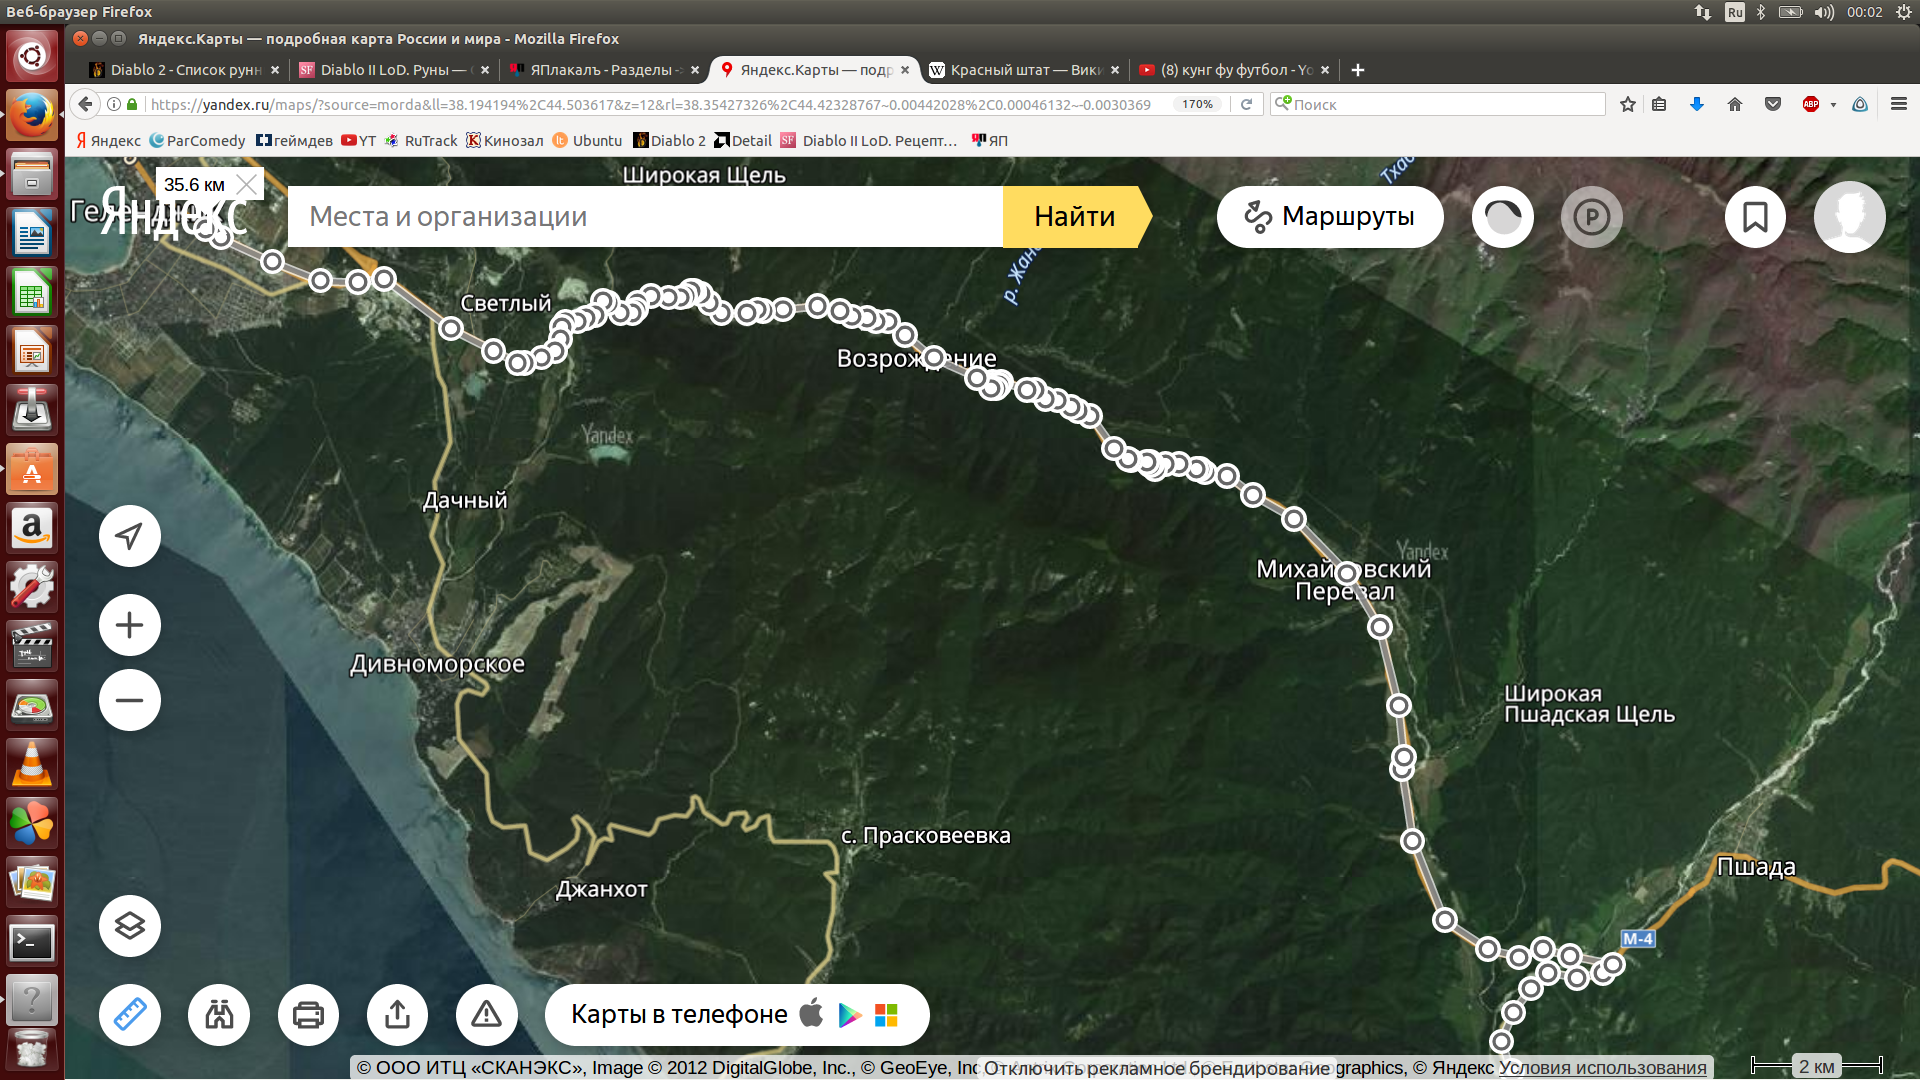Viewport: 1920px width, 1080px height.
Task: Report a map error with warning icon
Action: click(x=487, y=1015)
